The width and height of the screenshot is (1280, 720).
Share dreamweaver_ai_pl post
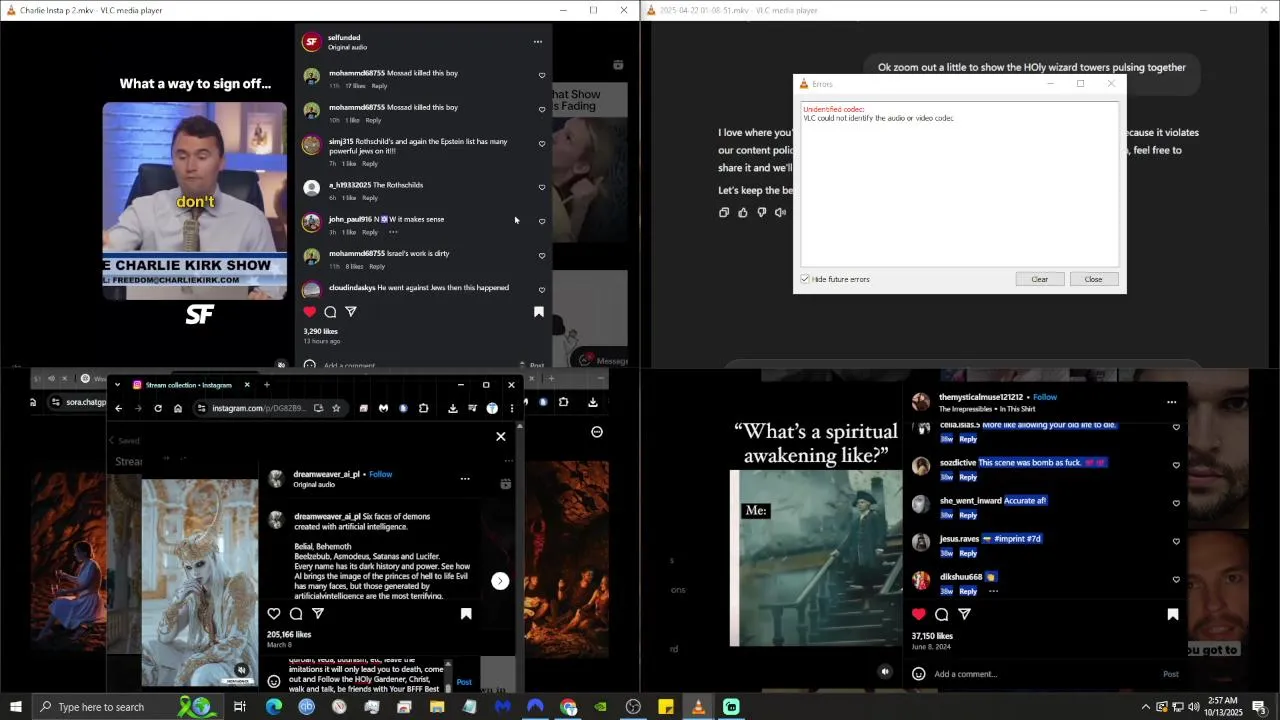coord(318,614)
